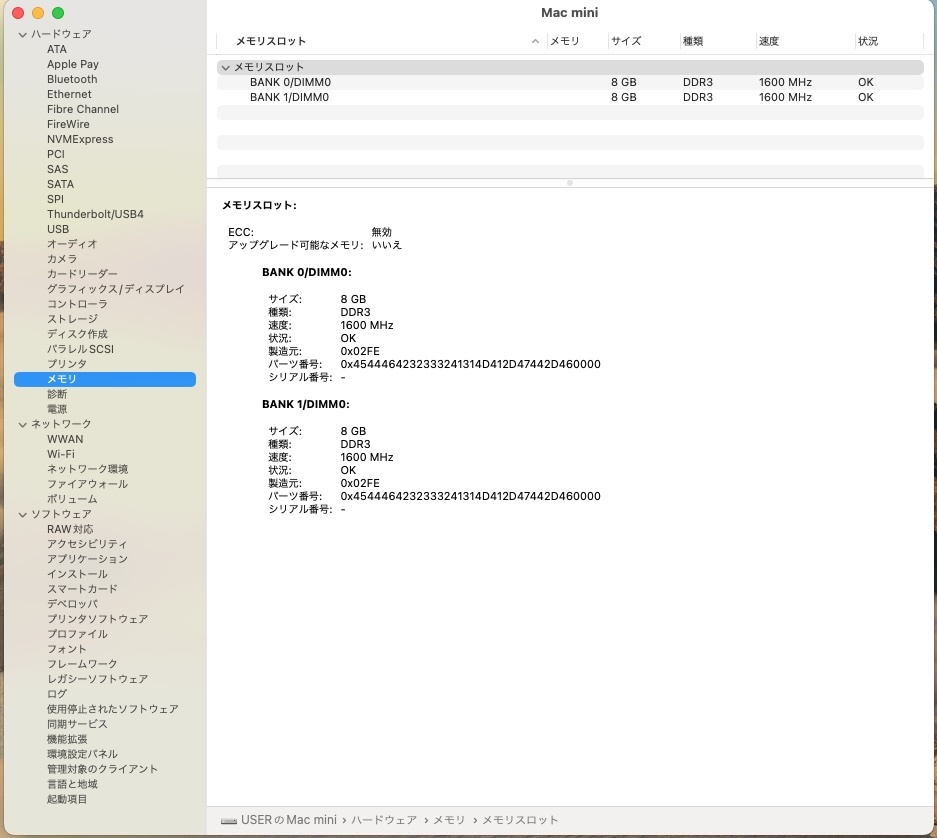Select ファイアウォール entry
Screen dimensions: 937x838
[87, 484]
